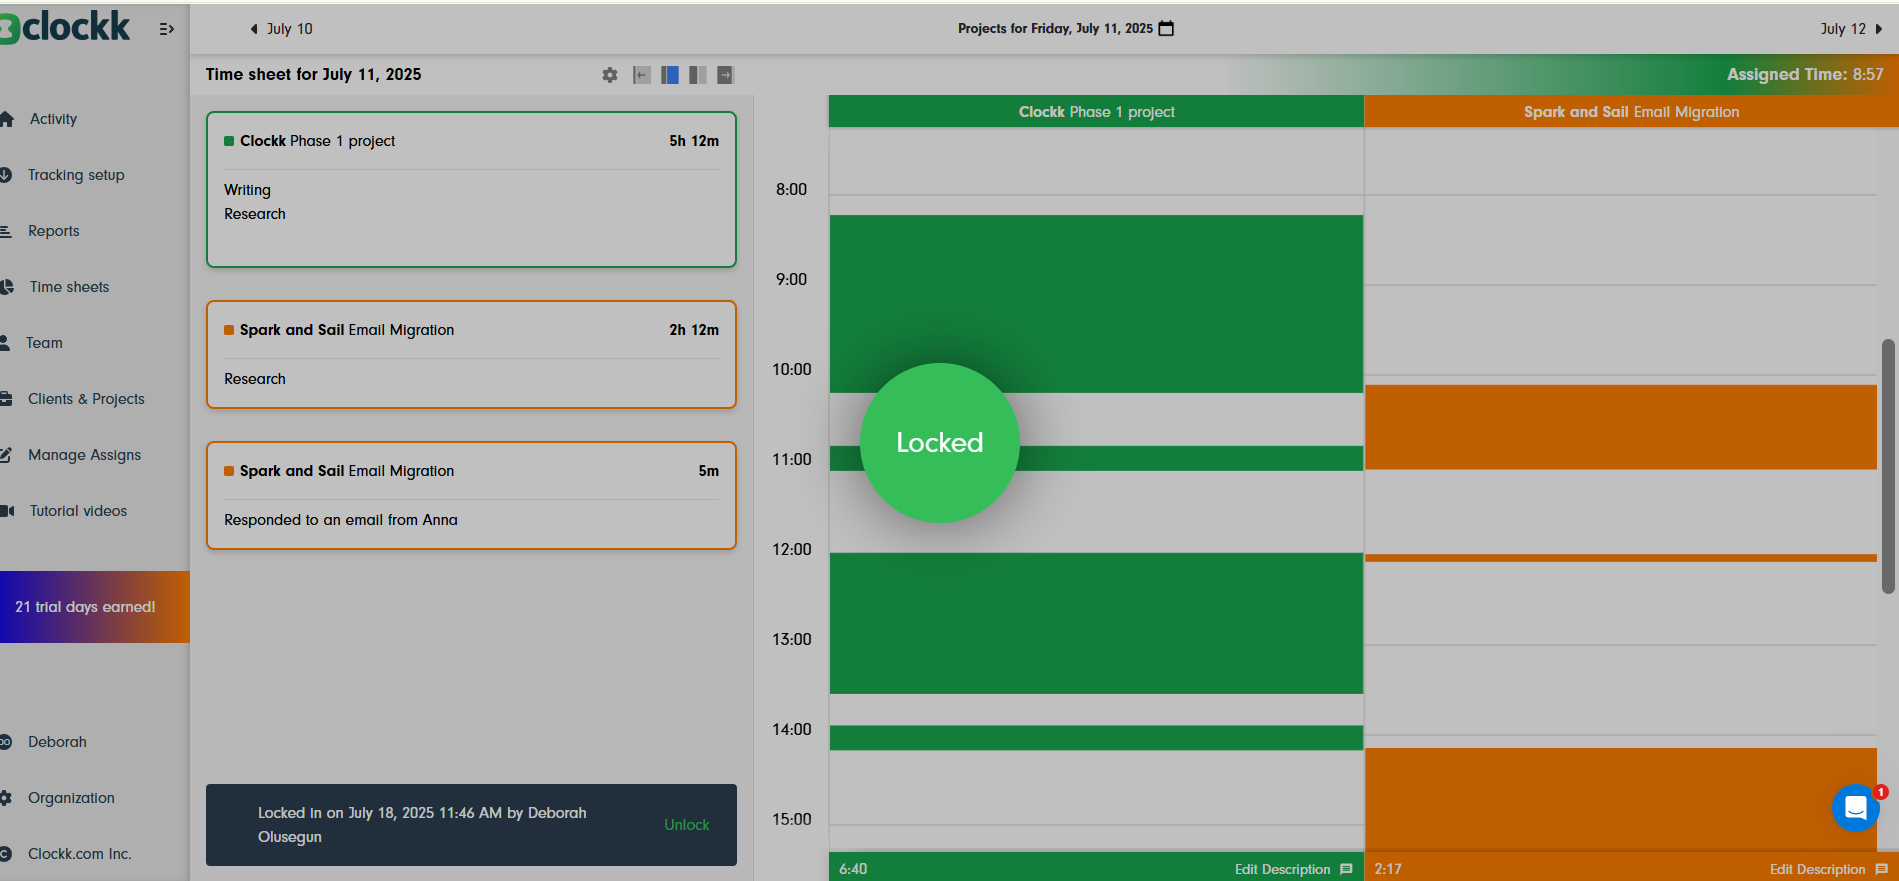1899x881 pixels.
Task: Click the timeline vertical scrollbar
Action: point(1888,467)
